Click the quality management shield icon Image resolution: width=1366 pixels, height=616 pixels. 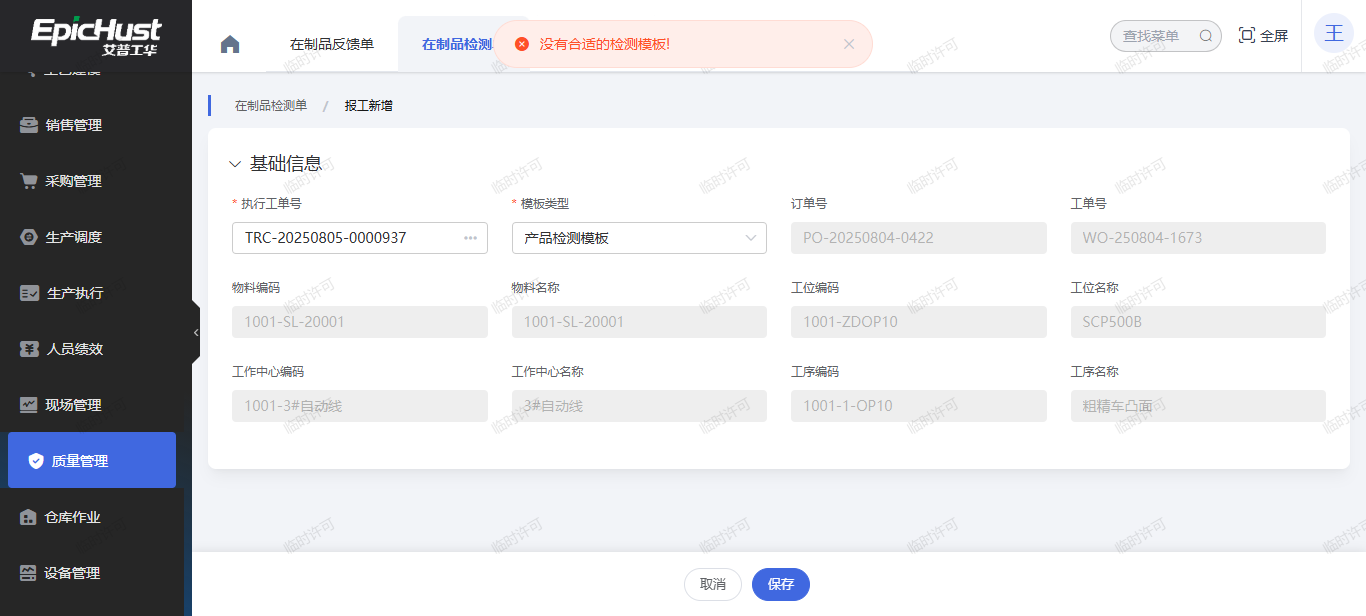point(36,461)
